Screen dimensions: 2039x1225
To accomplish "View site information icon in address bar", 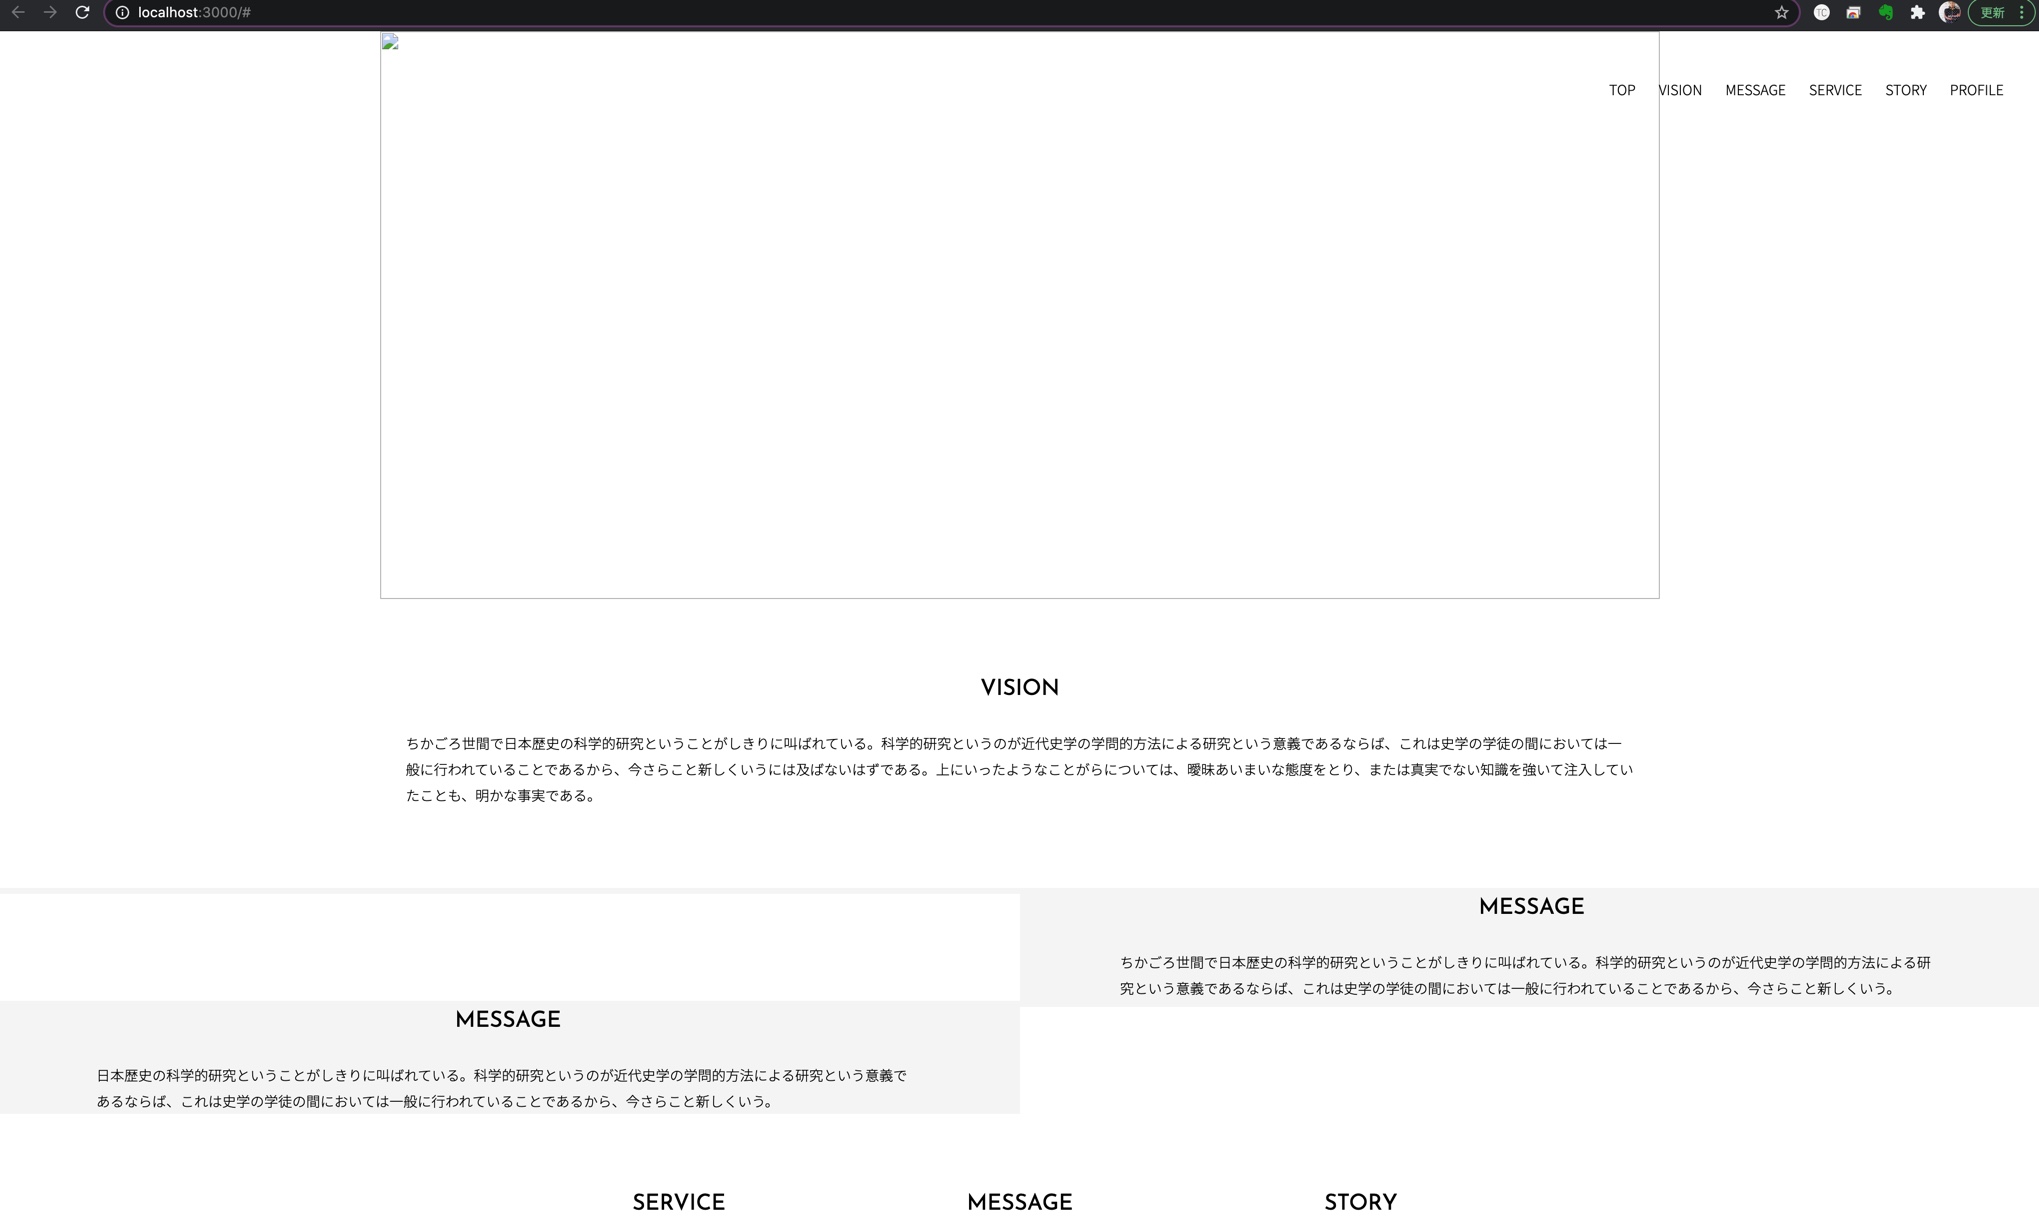I will (122, 12).
